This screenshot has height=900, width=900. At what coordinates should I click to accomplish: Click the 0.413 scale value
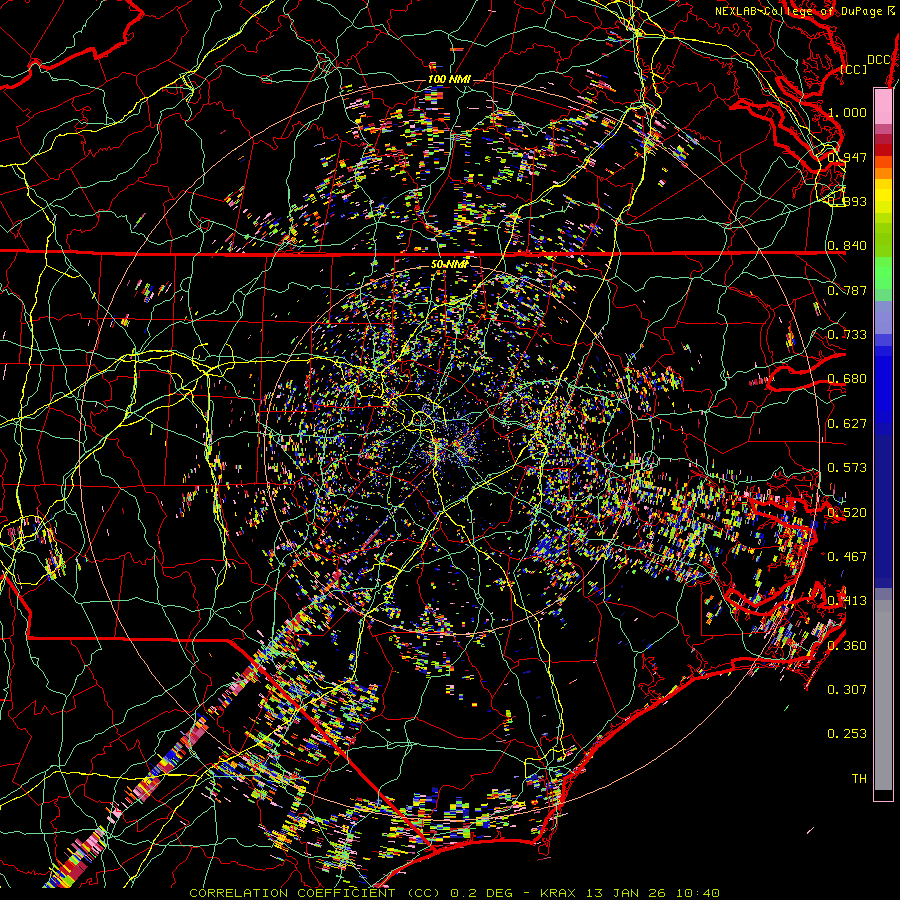tap(848, 601)
